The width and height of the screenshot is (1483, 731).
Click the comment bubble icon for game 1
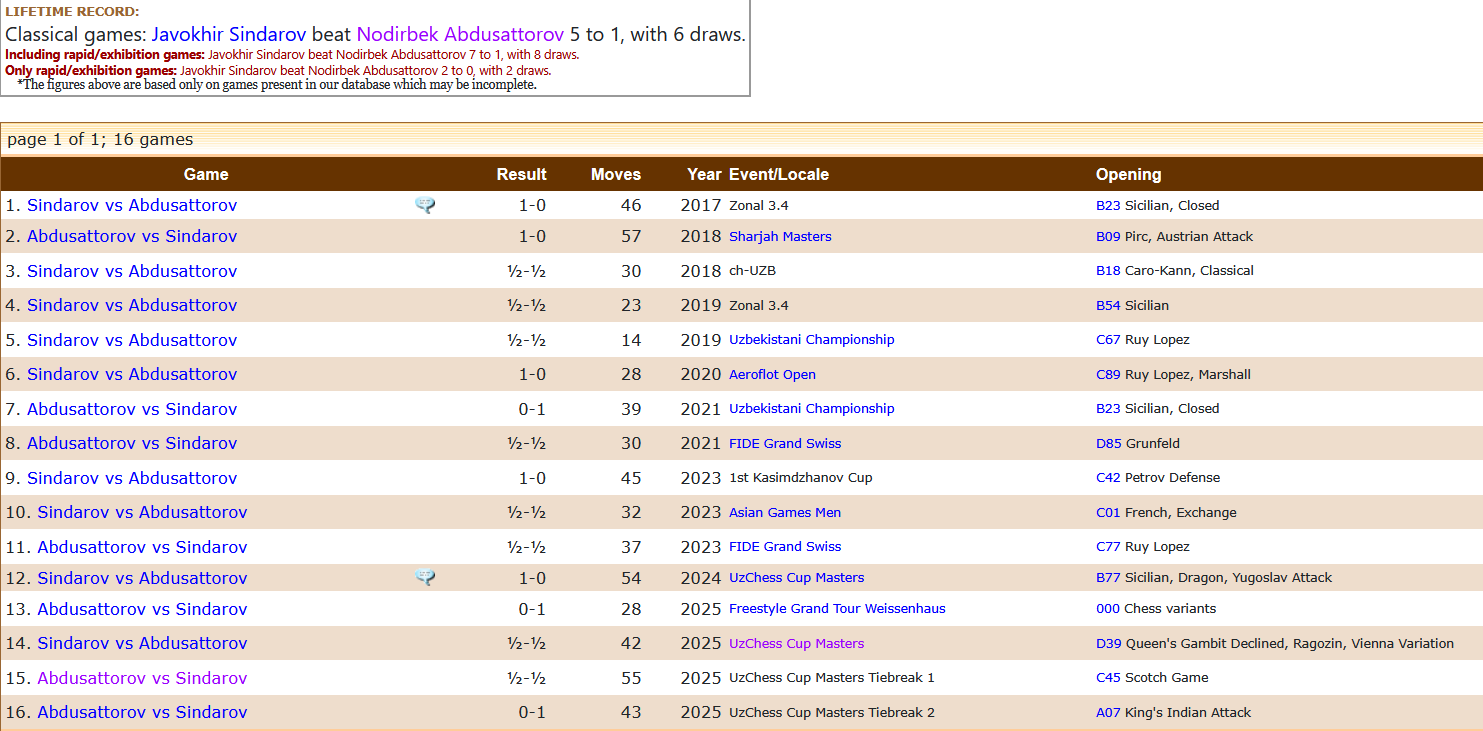425,205
